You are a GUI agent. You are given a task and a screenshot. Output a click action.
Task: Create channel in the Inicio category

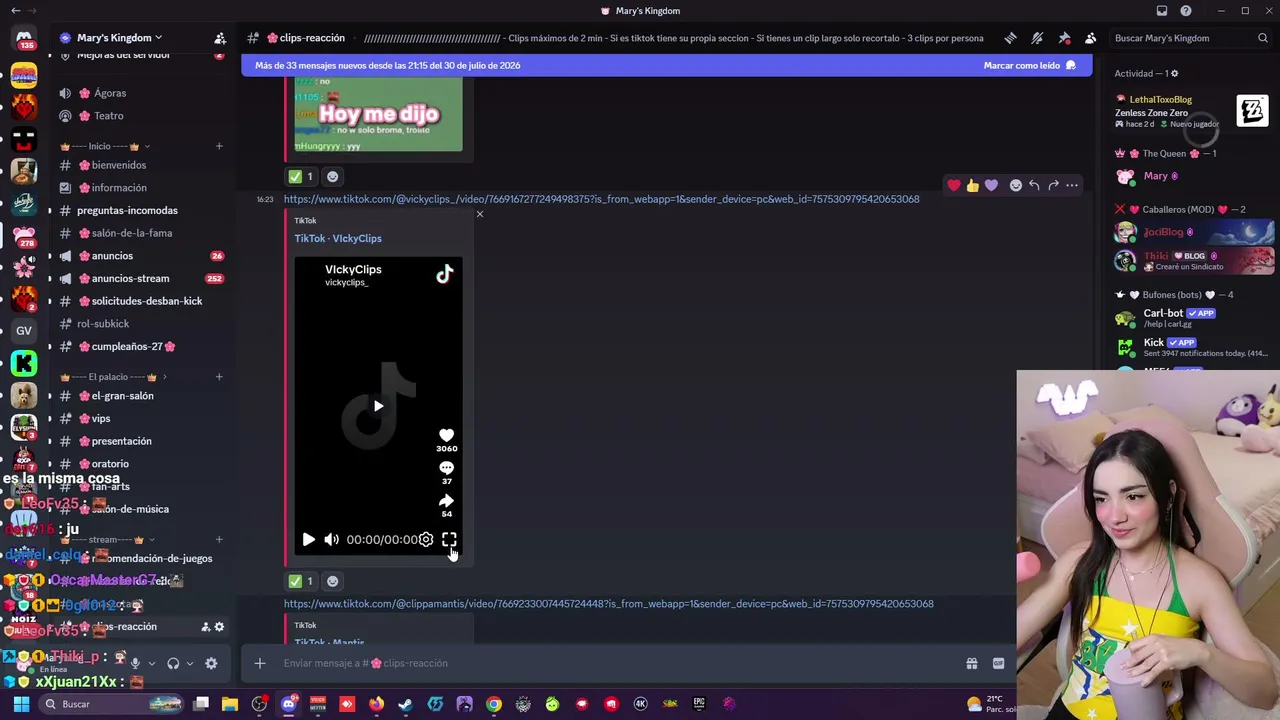(x=219, y=147)
